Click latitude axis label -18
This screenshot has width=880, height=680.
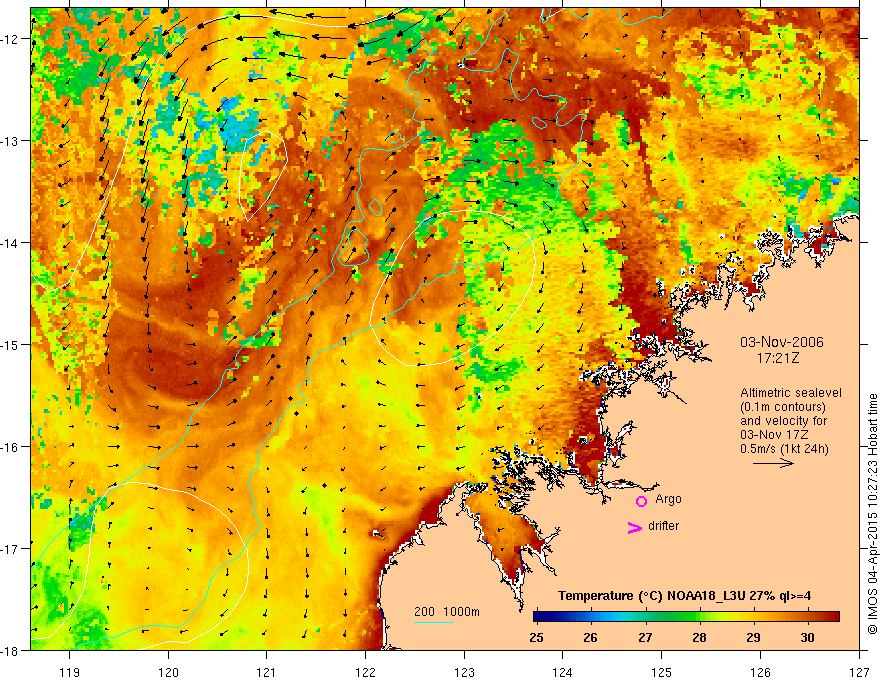click(9, 651)
